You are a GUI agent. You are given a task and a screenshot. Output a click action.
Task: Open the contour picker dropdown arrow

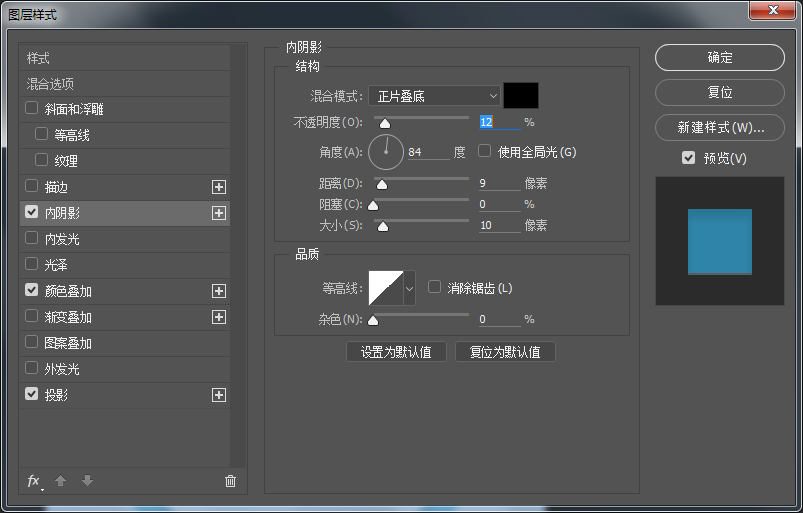(410, 288)
